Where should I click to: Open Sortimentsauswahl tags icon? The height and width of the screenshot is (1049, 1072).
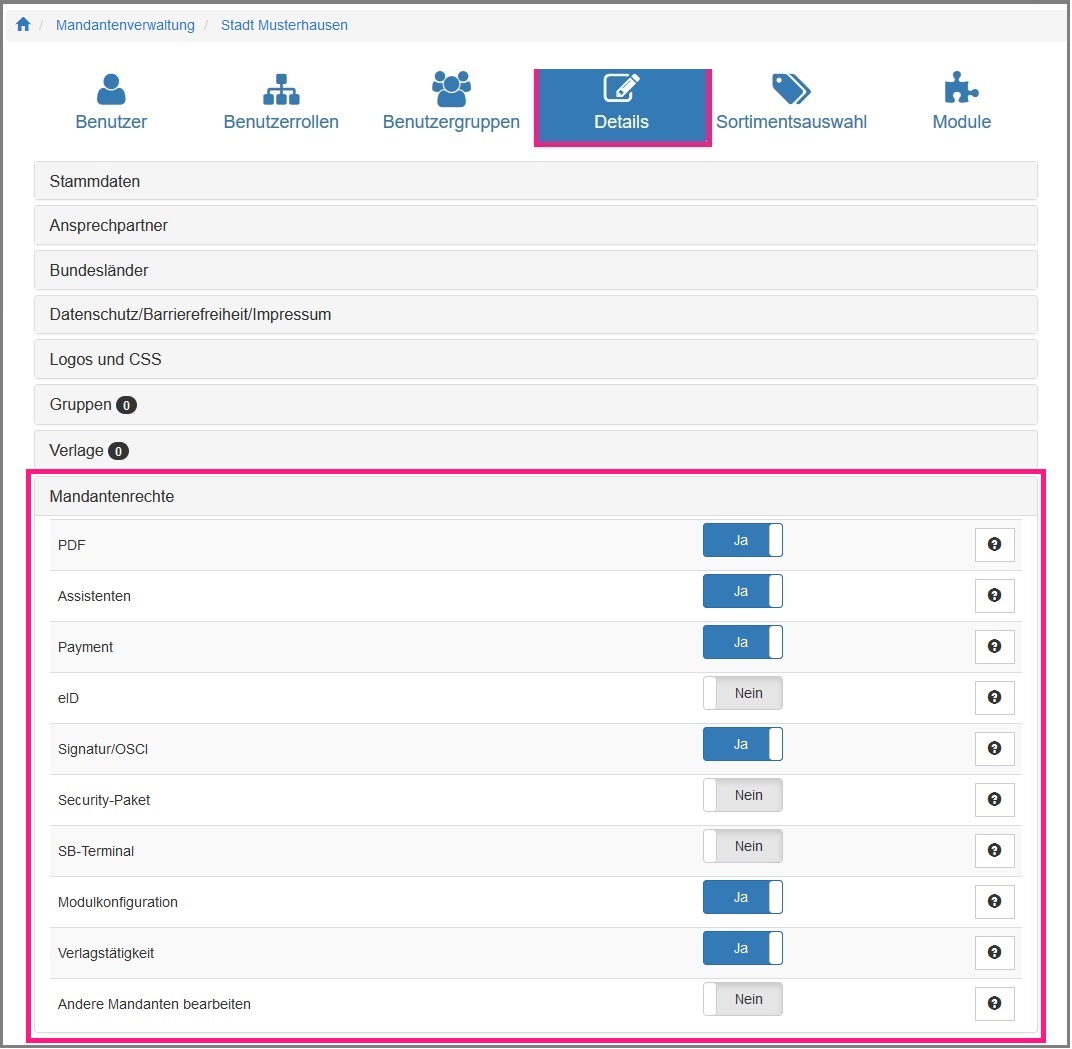pos(790,90)
